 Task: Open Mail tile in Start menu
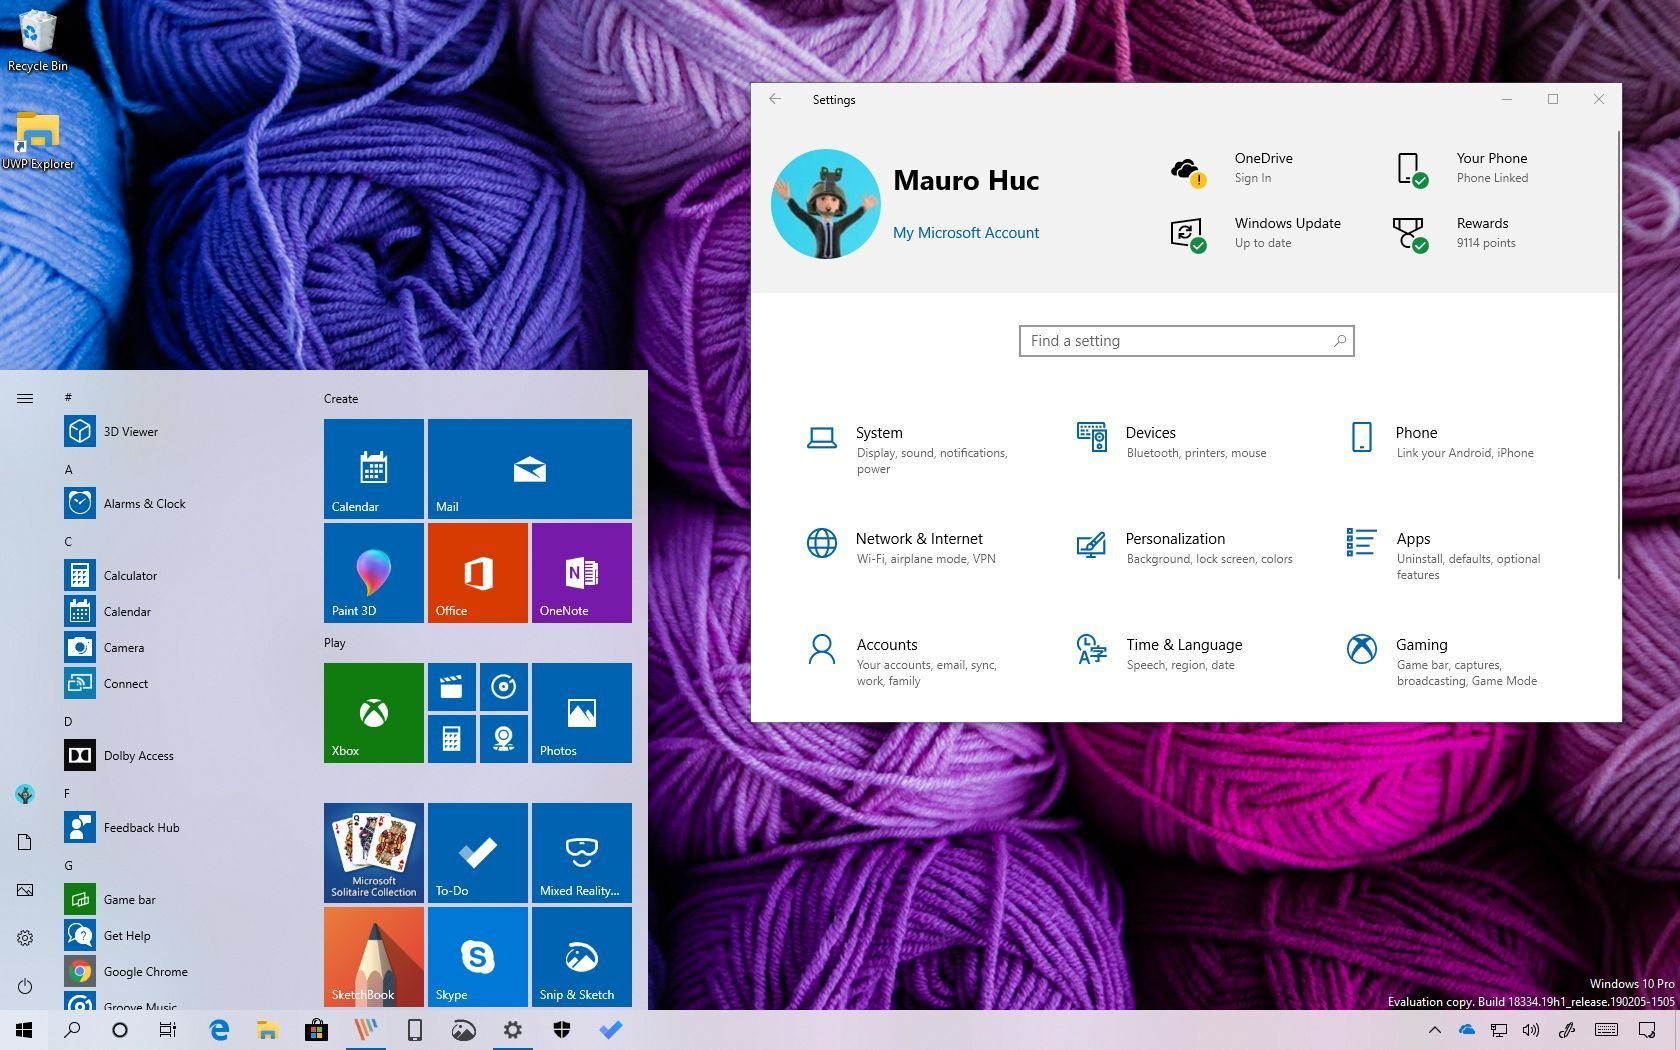[530, 469]
